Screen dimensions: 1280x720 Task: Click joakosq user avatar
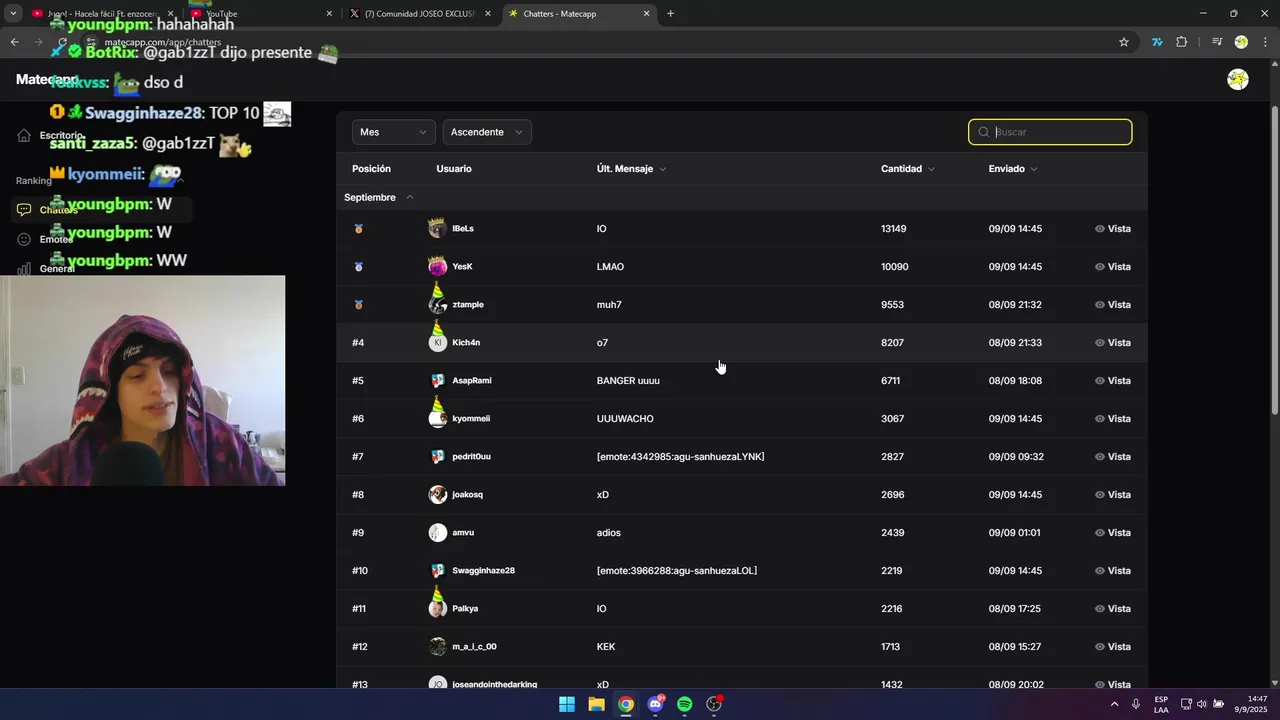(437, 495)
